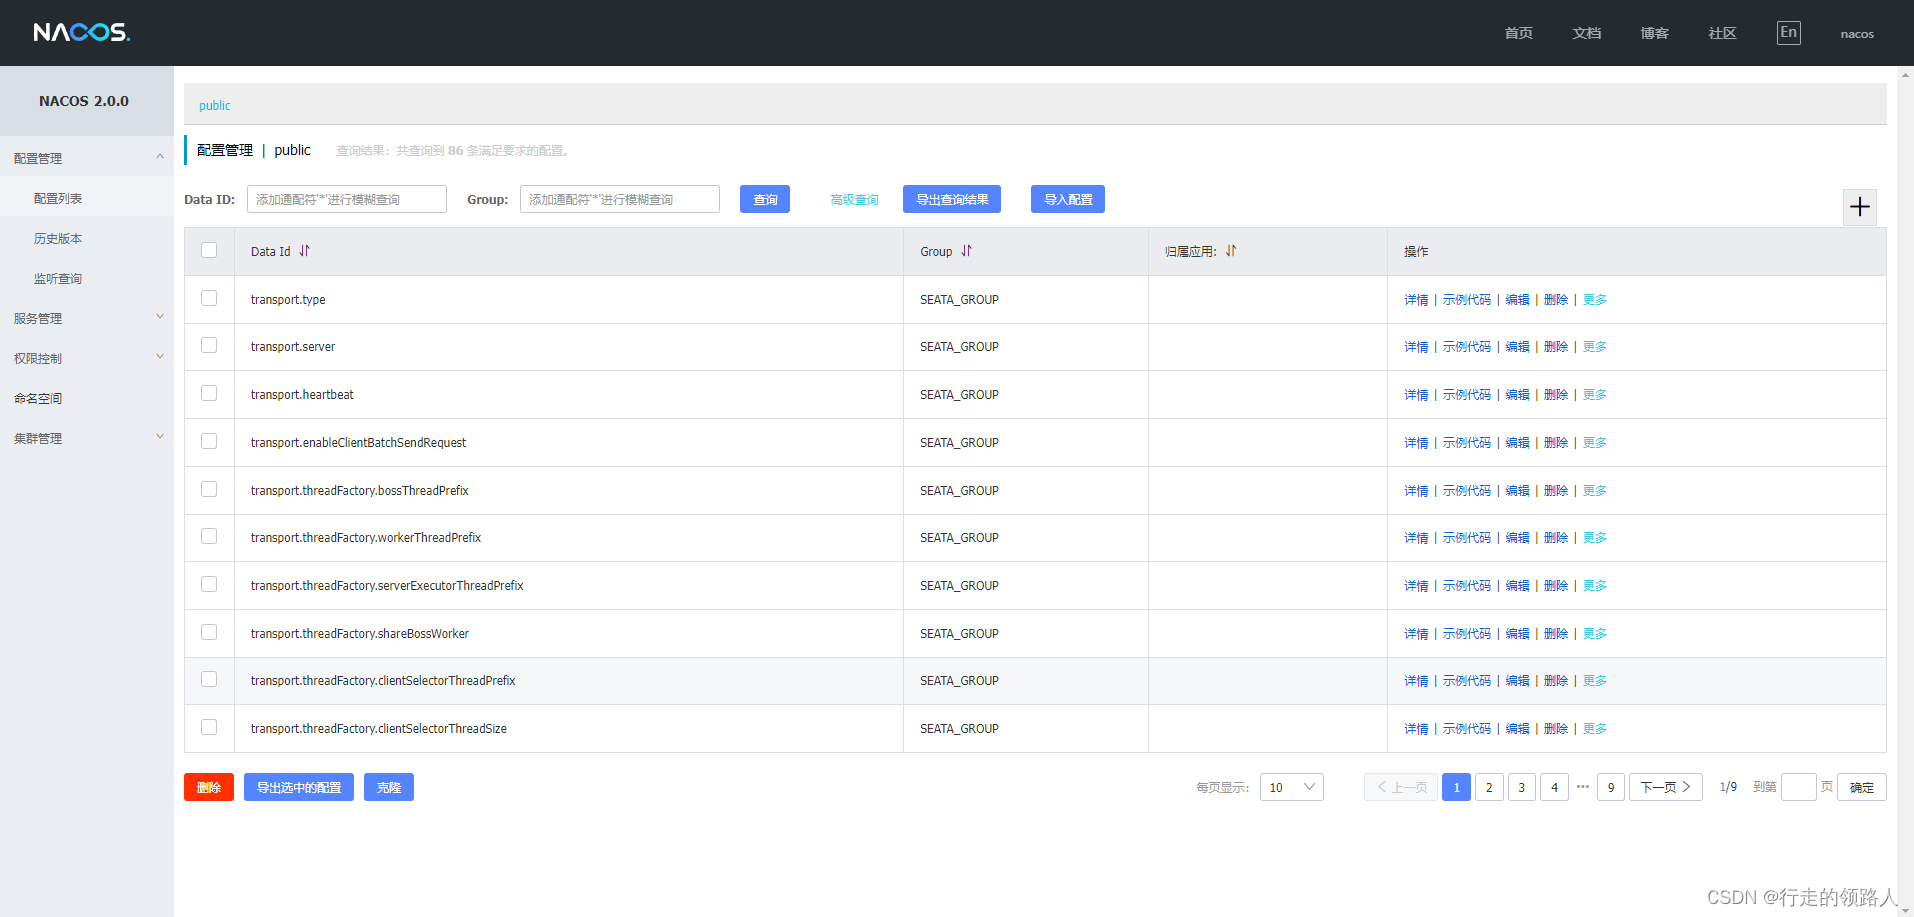Click 导入配置 button
1914x917 pixels.
[x=1068, y=199]
